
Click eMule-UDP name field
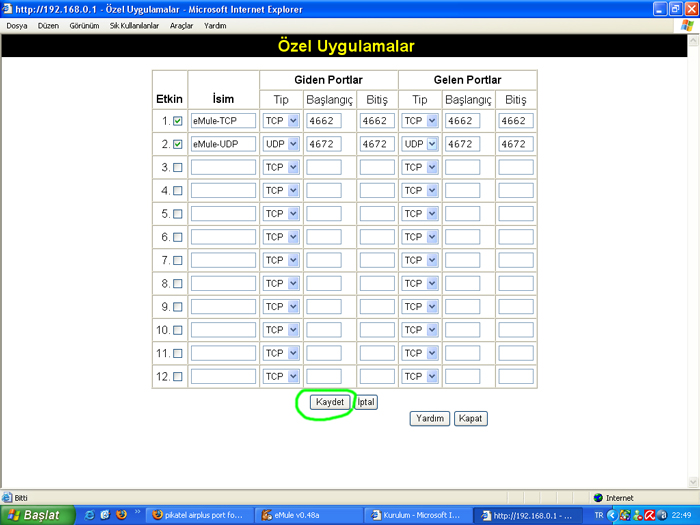point(223,144)
